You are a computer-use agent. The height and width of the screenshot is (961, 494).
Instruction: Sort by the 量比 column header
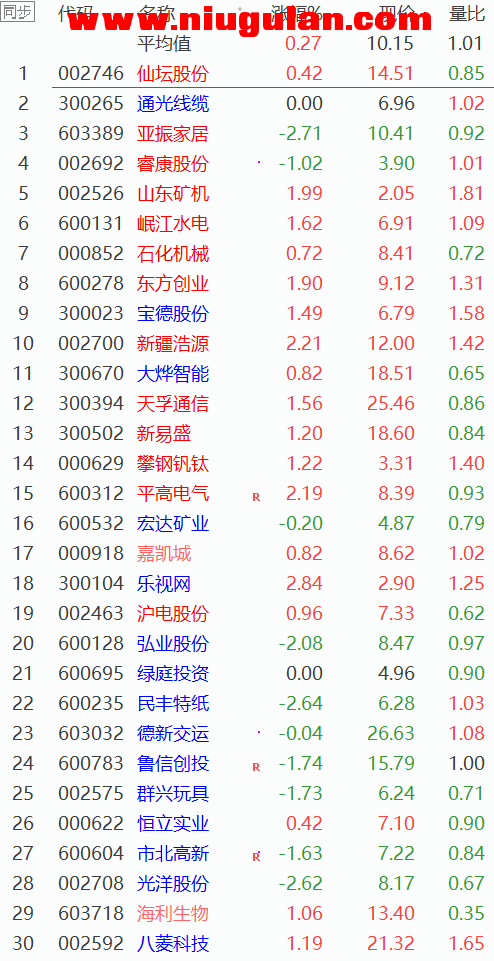(x=466, y=13)
